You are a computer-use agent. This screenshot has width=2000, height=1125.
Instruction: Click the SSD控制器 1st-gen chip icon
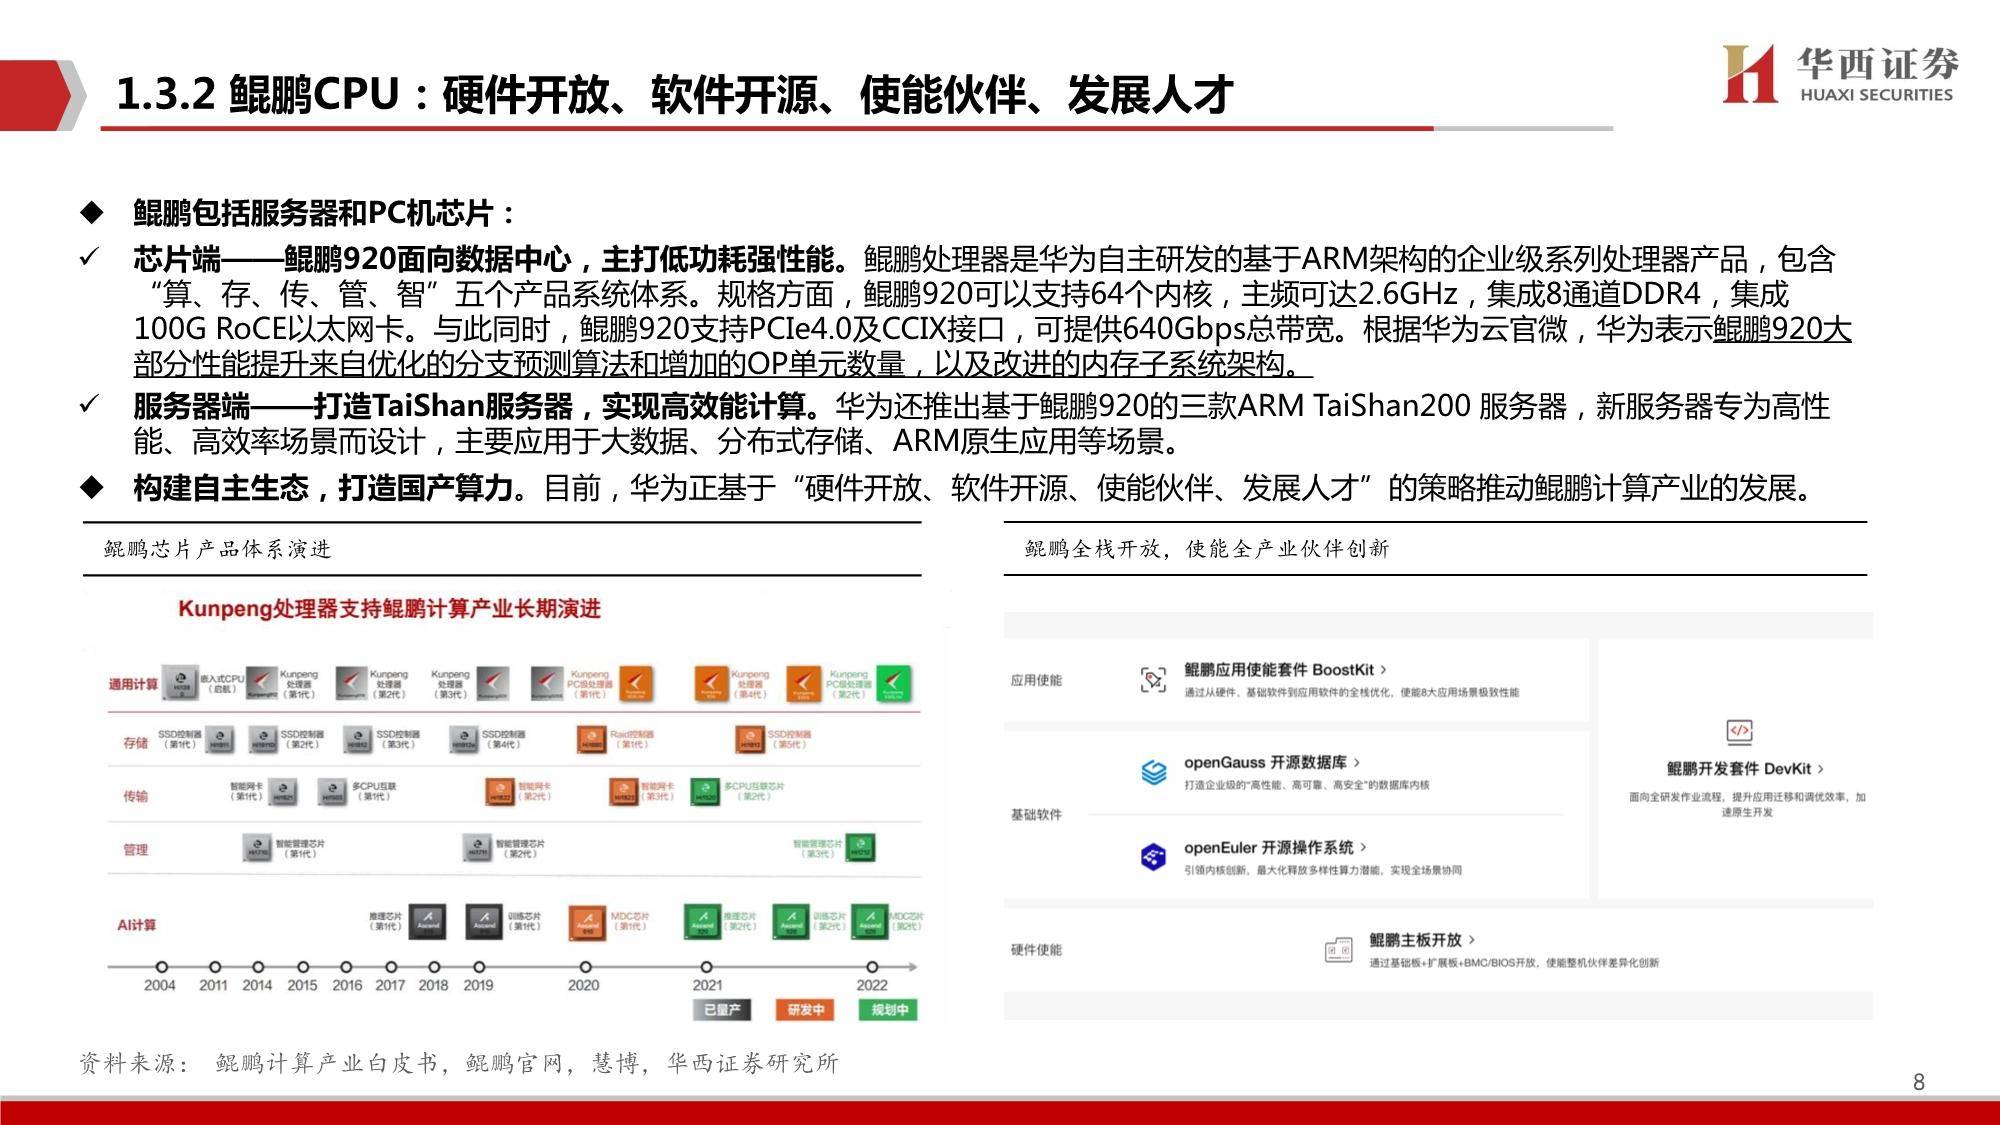220,741
